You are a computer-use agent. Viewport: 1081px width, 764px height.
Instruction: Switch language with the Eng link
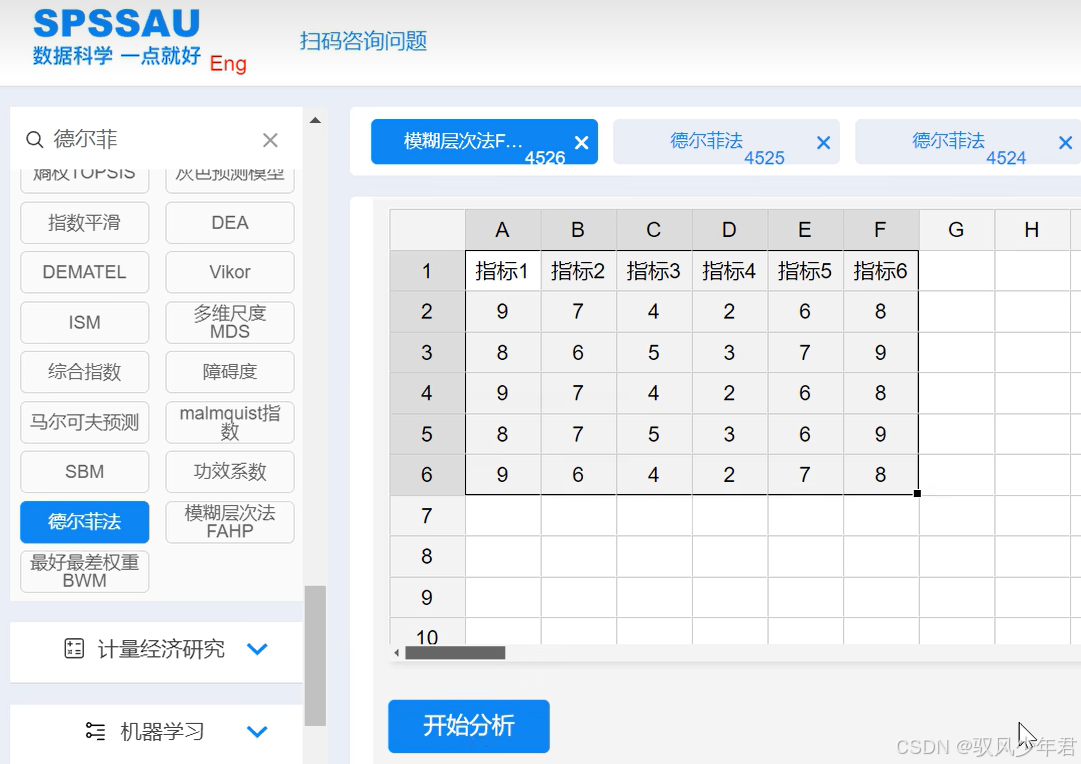[228, 63]
